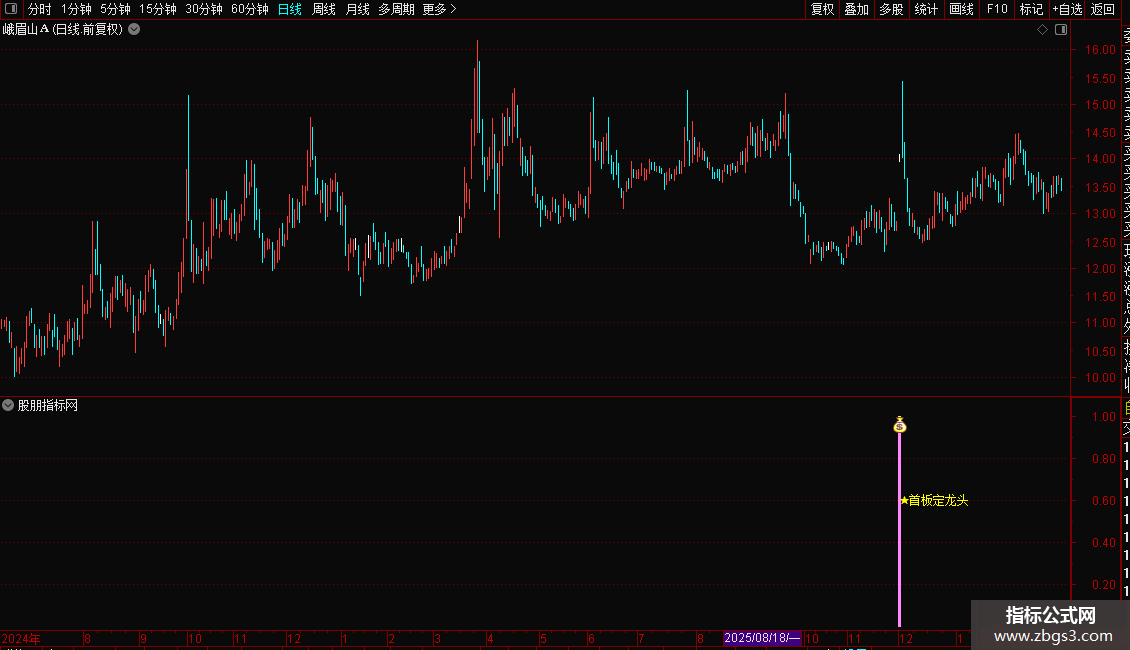Click month 10 of 2024 on time axis
Viewport: 1130px width, 650px height.
[195, 638]
